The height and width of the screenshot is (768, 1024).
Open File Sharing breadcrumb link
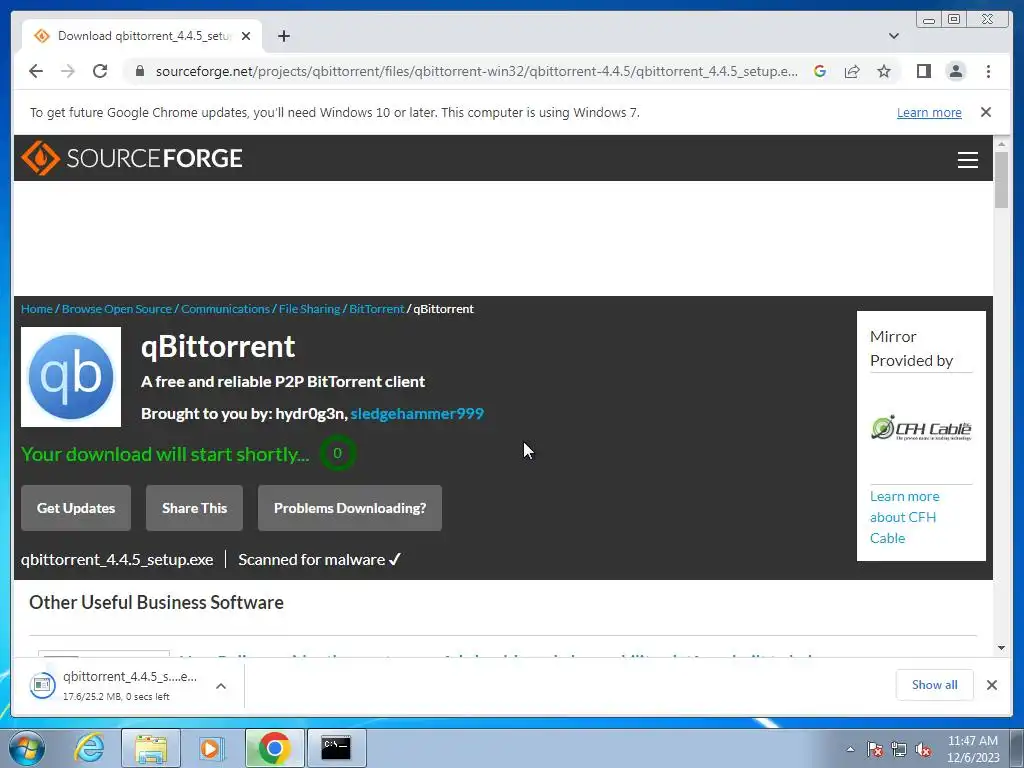tap(310, 309)
